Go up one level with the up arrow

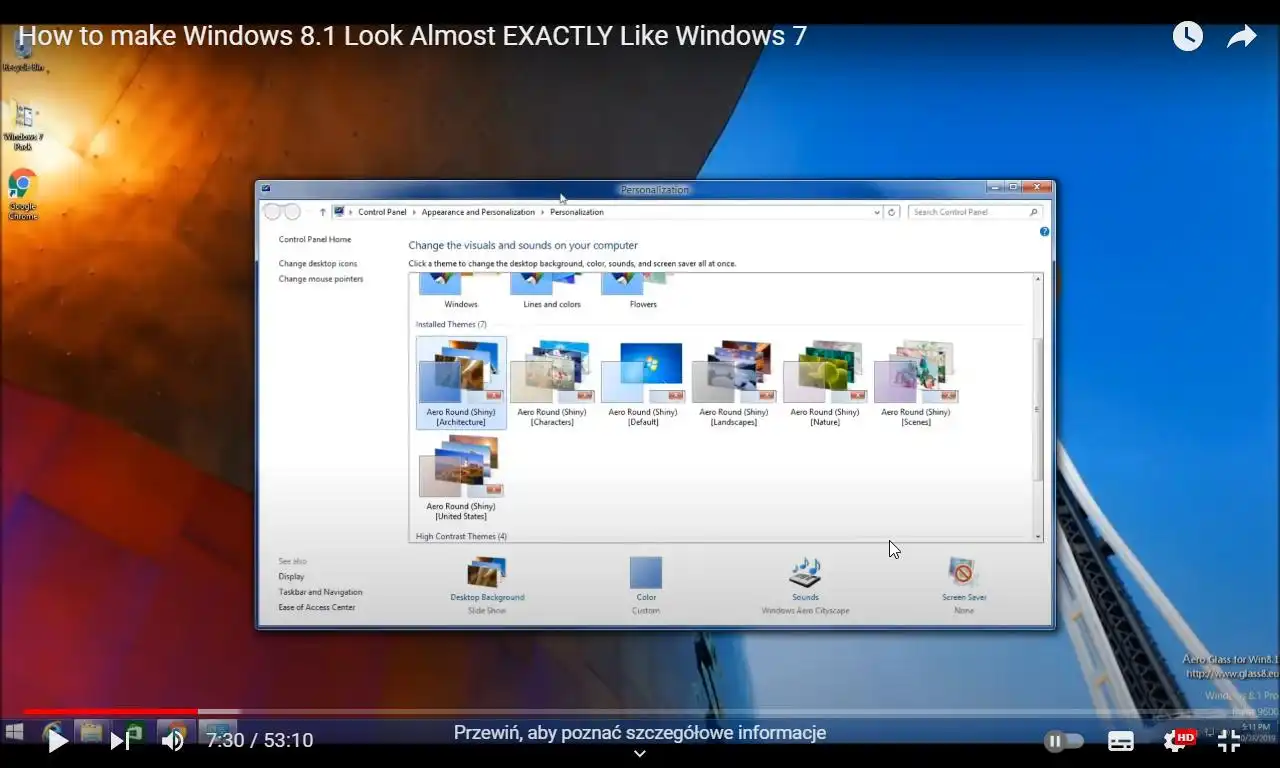[x=322, y=212]
